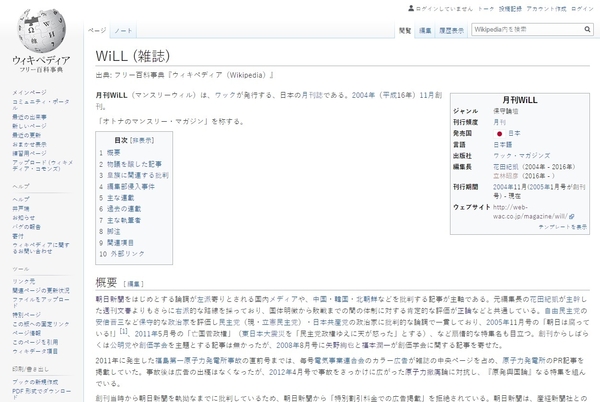
Task: Open infobox 保守論壇 genre link
Action: 506,111
